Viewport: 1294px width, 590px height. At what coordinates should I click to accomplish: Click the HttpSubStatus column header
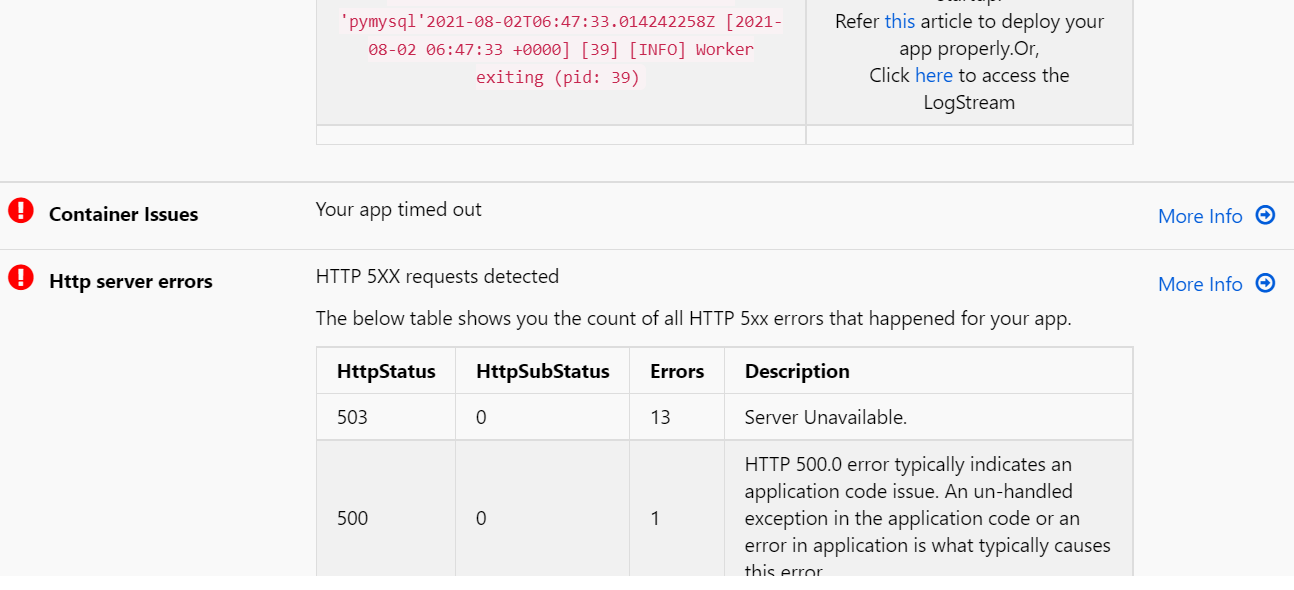tap(543, 371)
